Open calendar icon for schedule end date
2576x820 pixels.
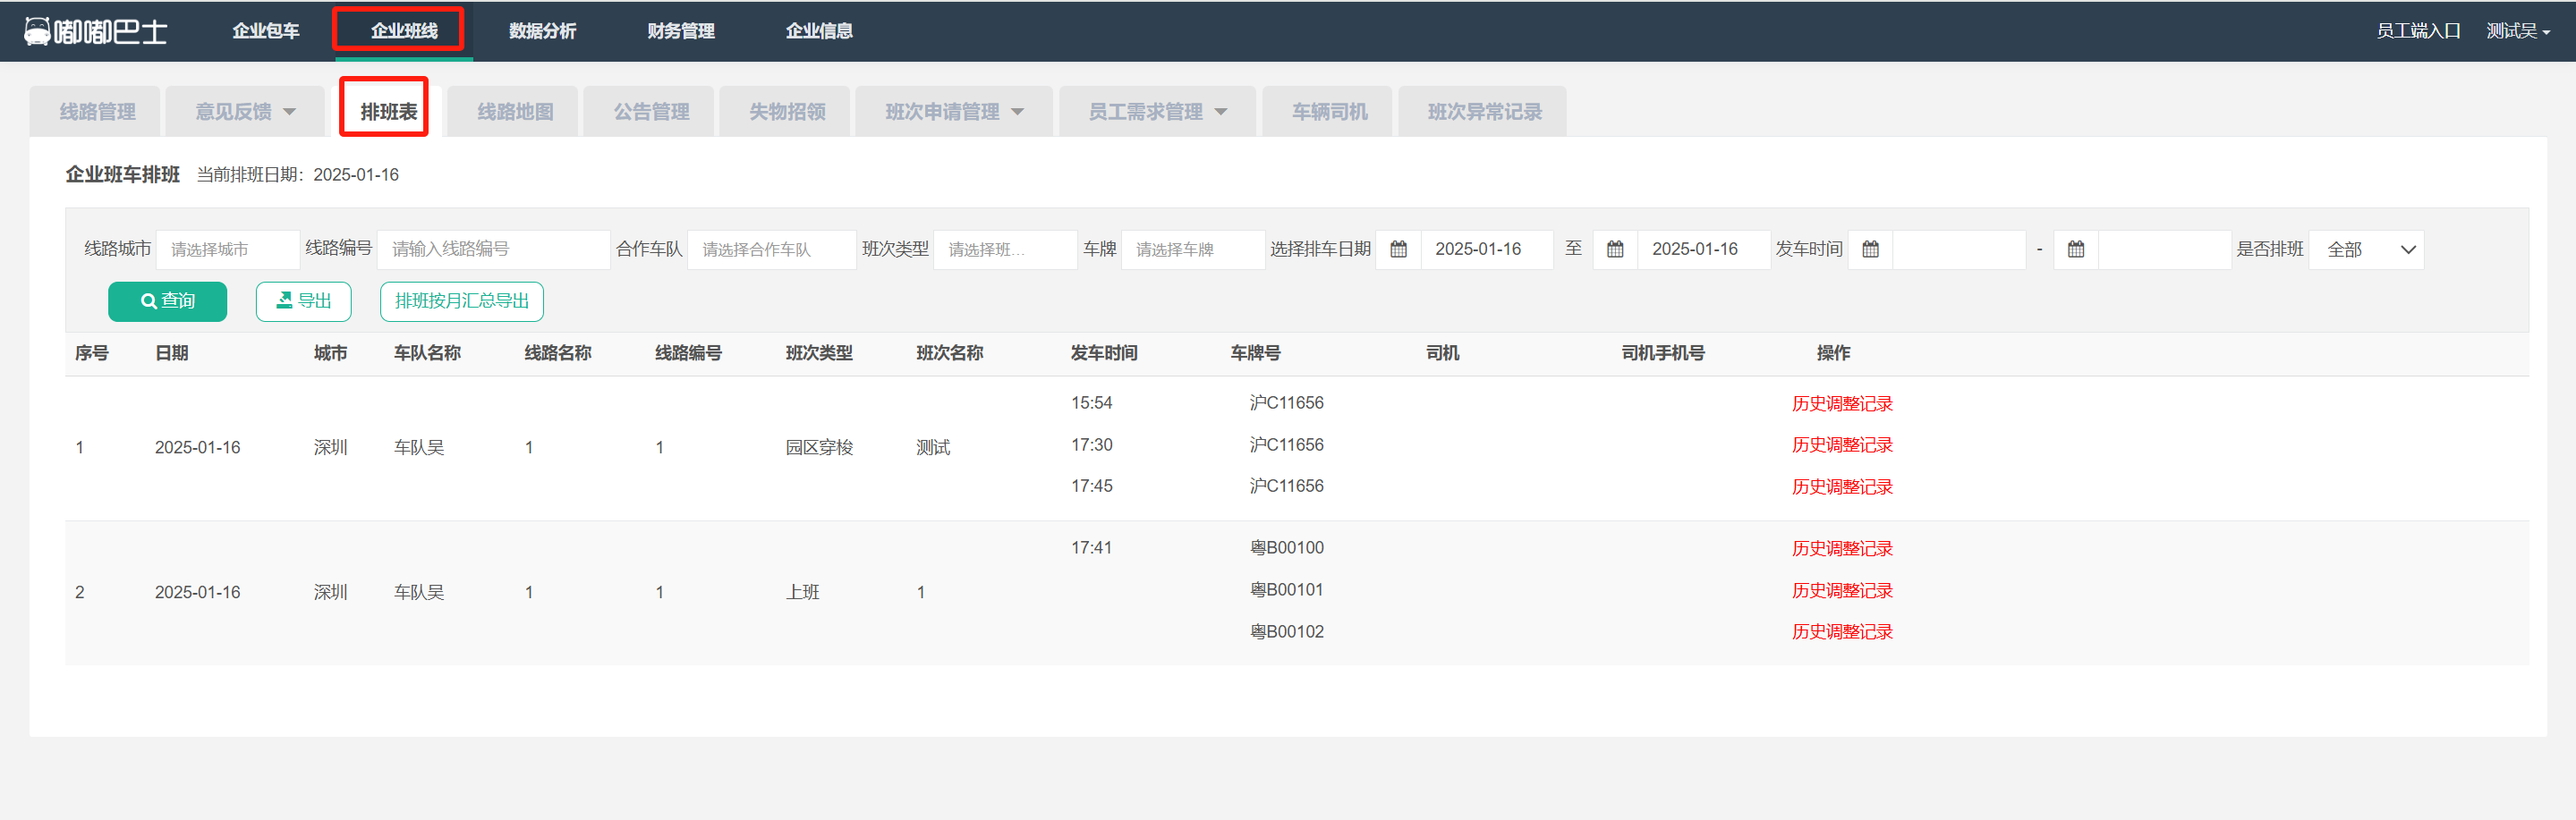(x=1614, y=249)
